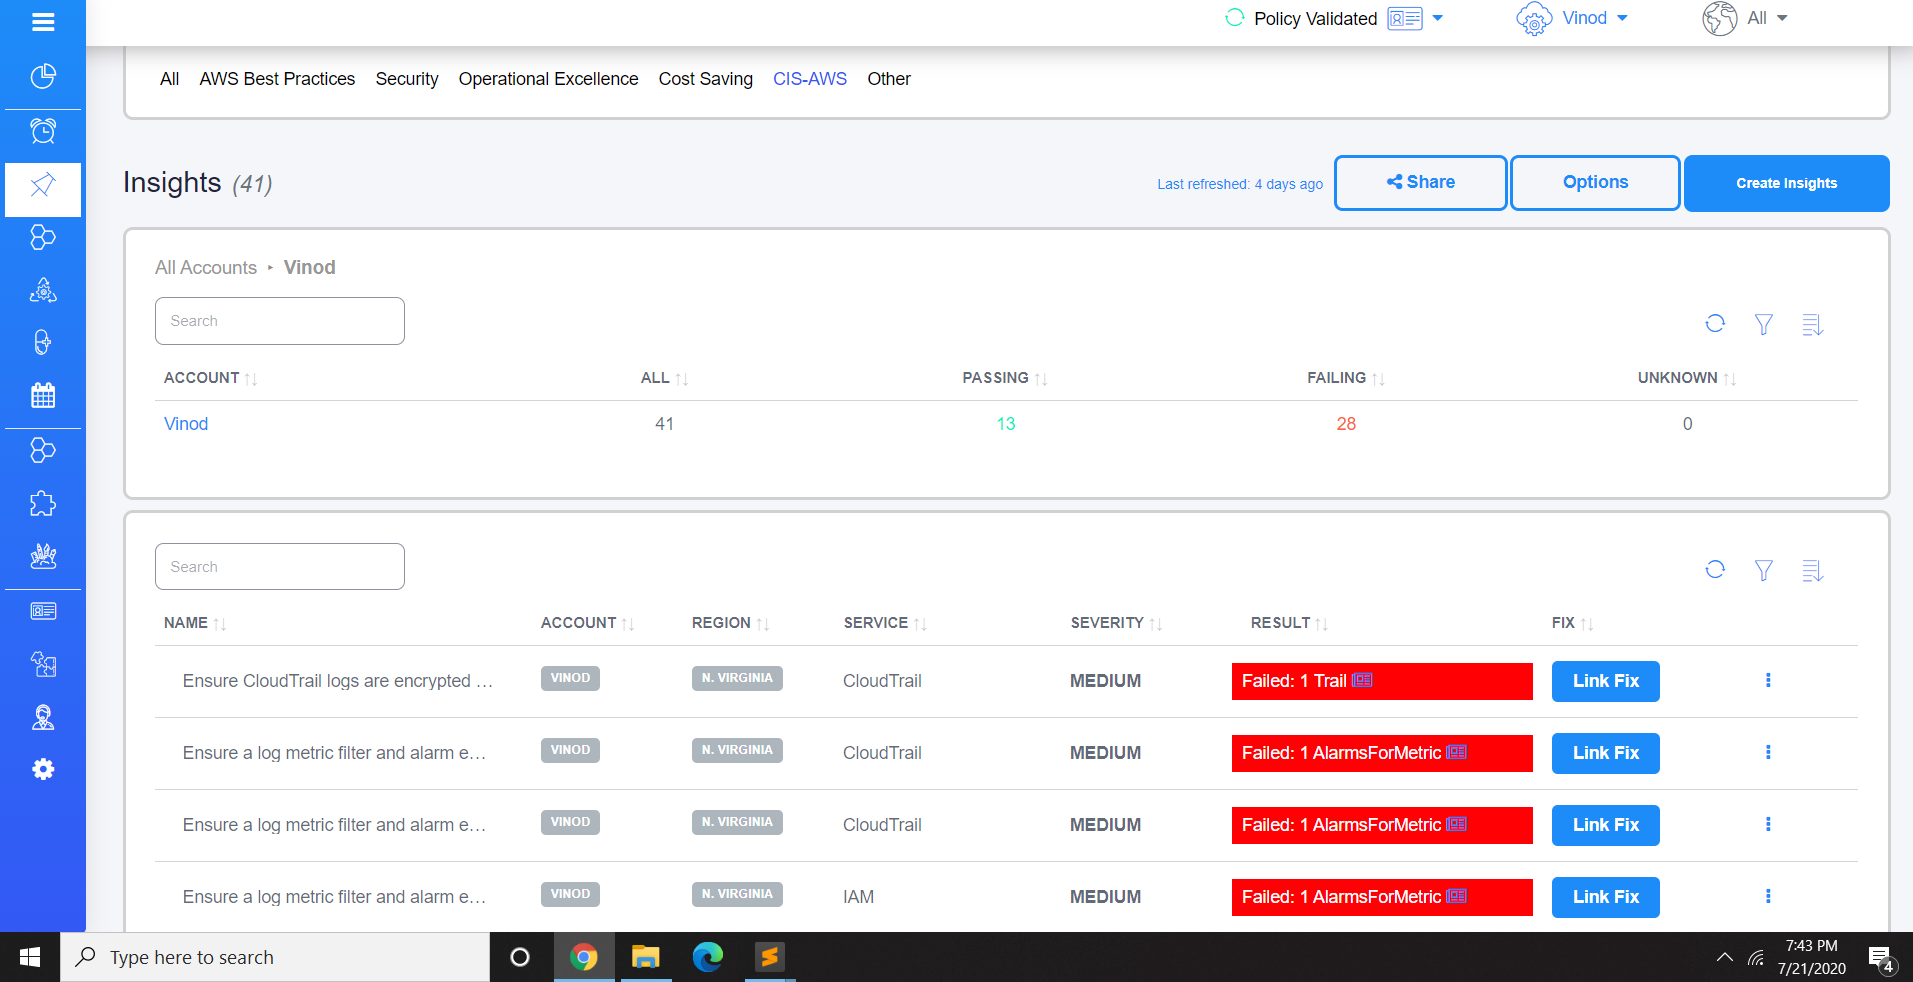1913x982 pixels.
Task: Click the recycle-gear sidebar icon
Action: (x=43, y=290)
